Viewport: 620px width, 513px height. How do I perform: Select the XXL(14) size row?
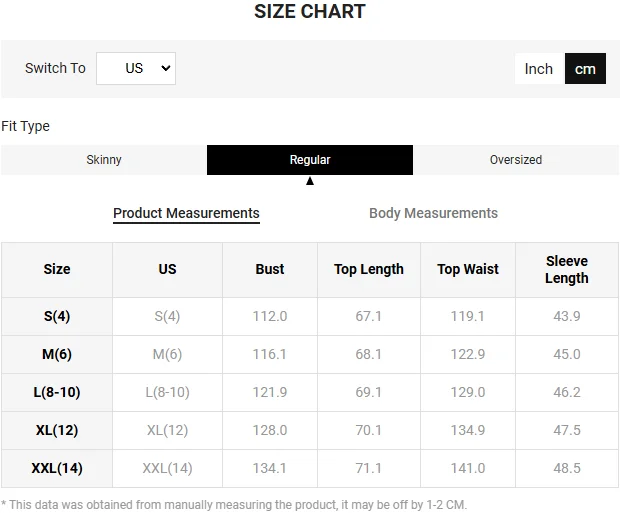(57, 468)
